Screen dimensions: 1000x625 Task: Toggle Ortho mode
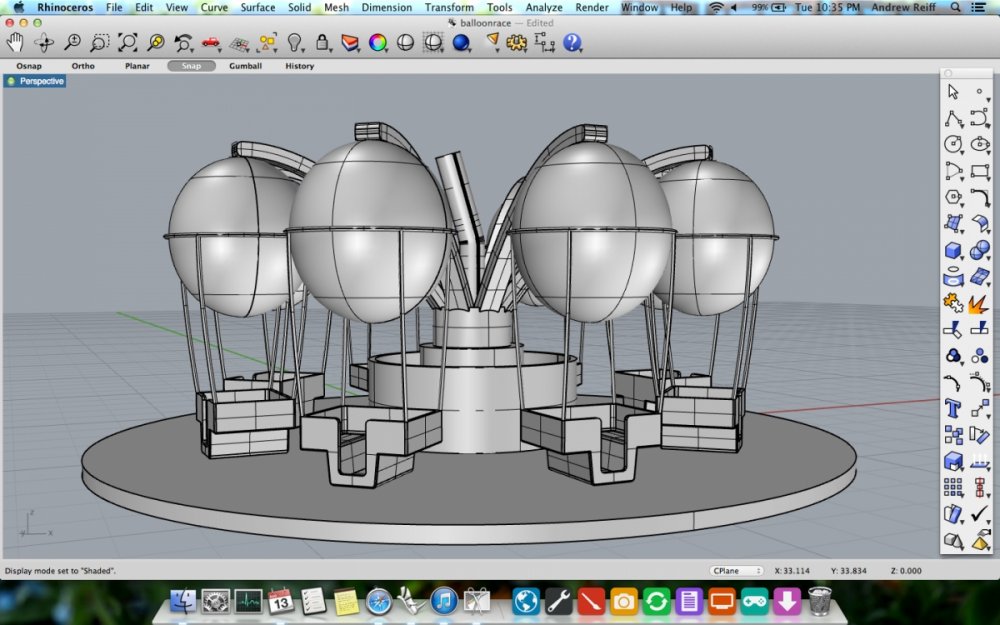click(x=83, y=66)
